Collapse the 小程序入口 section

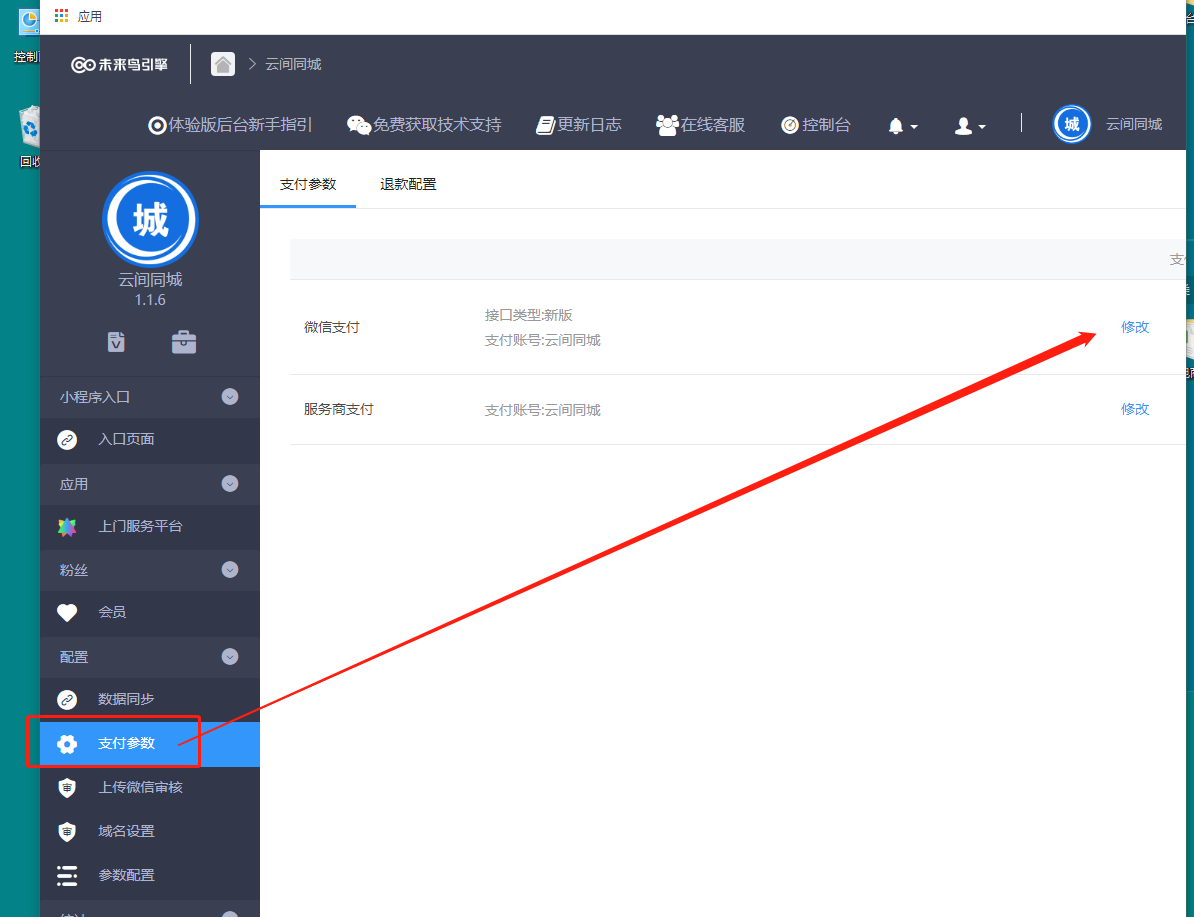tap(230, 397)
